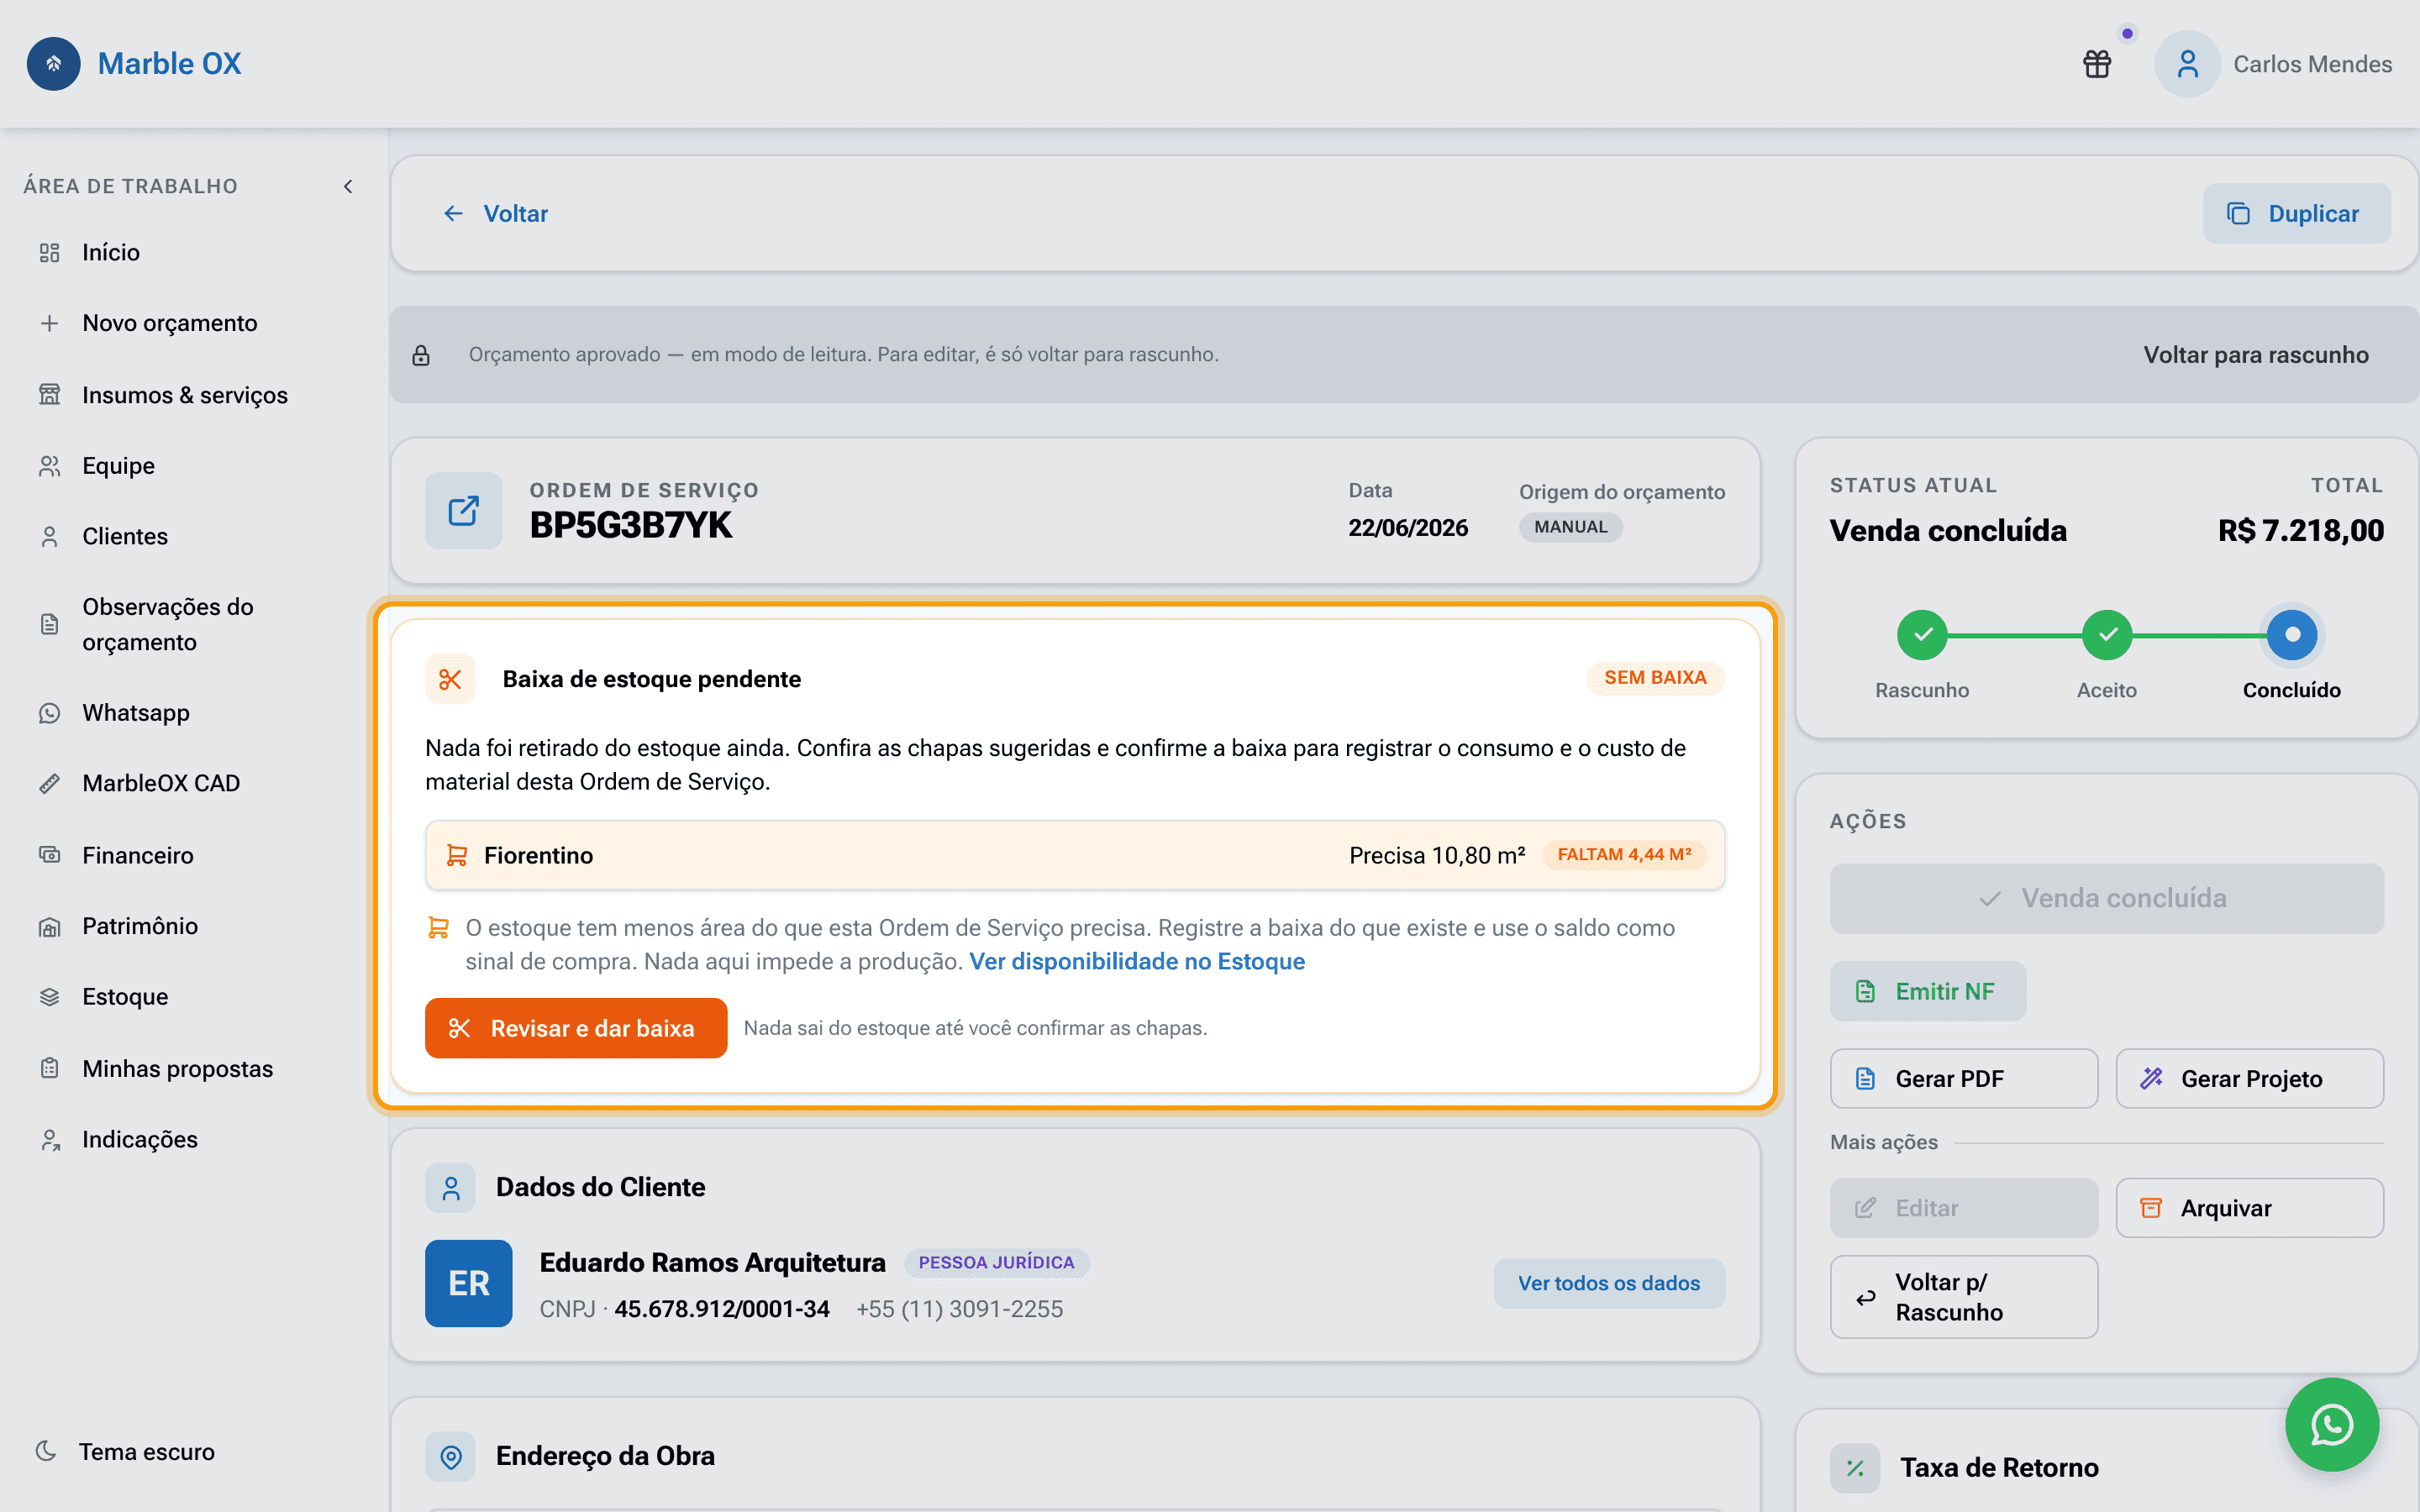This screenshot has width=2420, height=1512.
Task: Select the Aceito status step
Action: (2107, 635)
